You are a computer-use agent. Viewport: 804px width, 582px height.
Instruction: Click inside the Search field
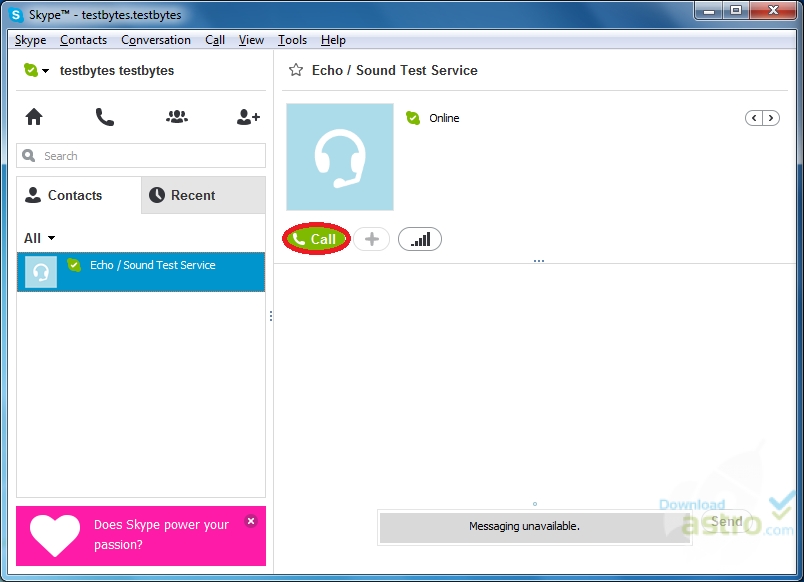[x=141, y=156]
